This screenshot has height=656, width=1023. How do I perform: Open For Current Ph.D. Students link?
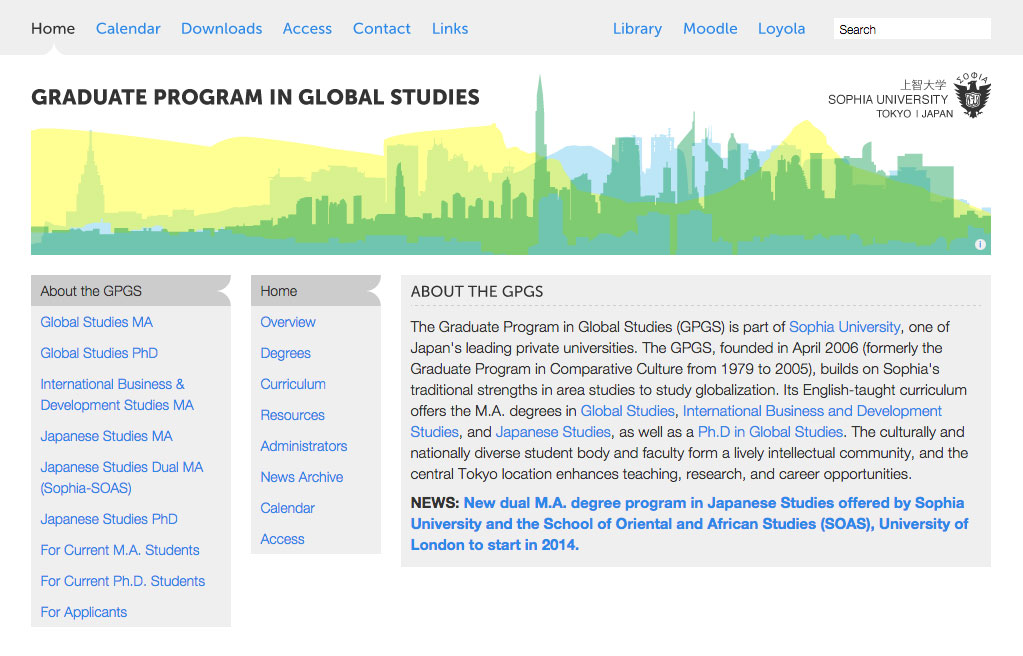click(123, 581)
